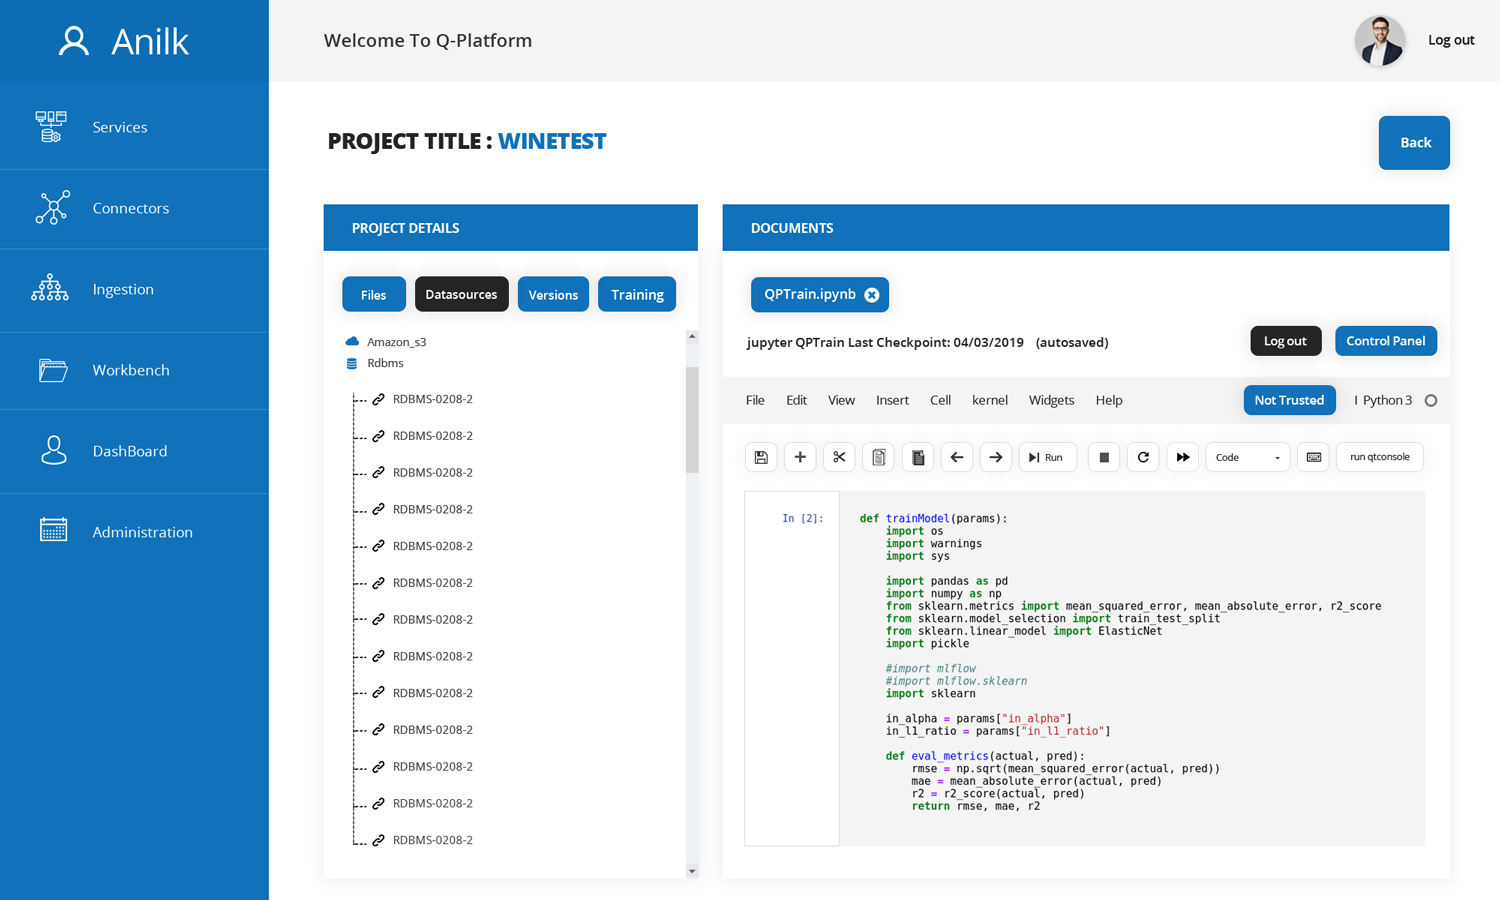Viewport: 1500px width, 900px height.
Task: Select the Ingestion hierarchy icon
Action: tap(50, 289)
